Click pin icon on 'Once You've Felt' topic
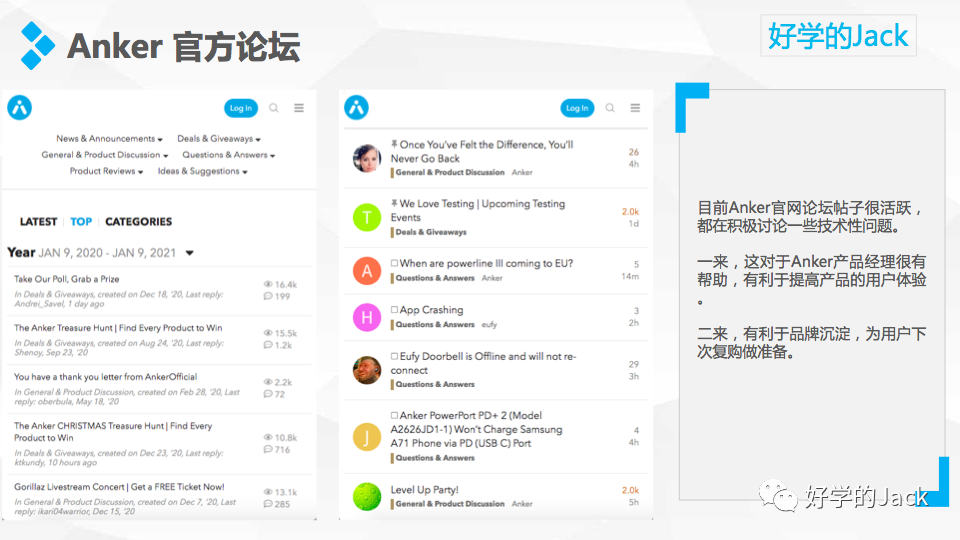 coord(394,144)
